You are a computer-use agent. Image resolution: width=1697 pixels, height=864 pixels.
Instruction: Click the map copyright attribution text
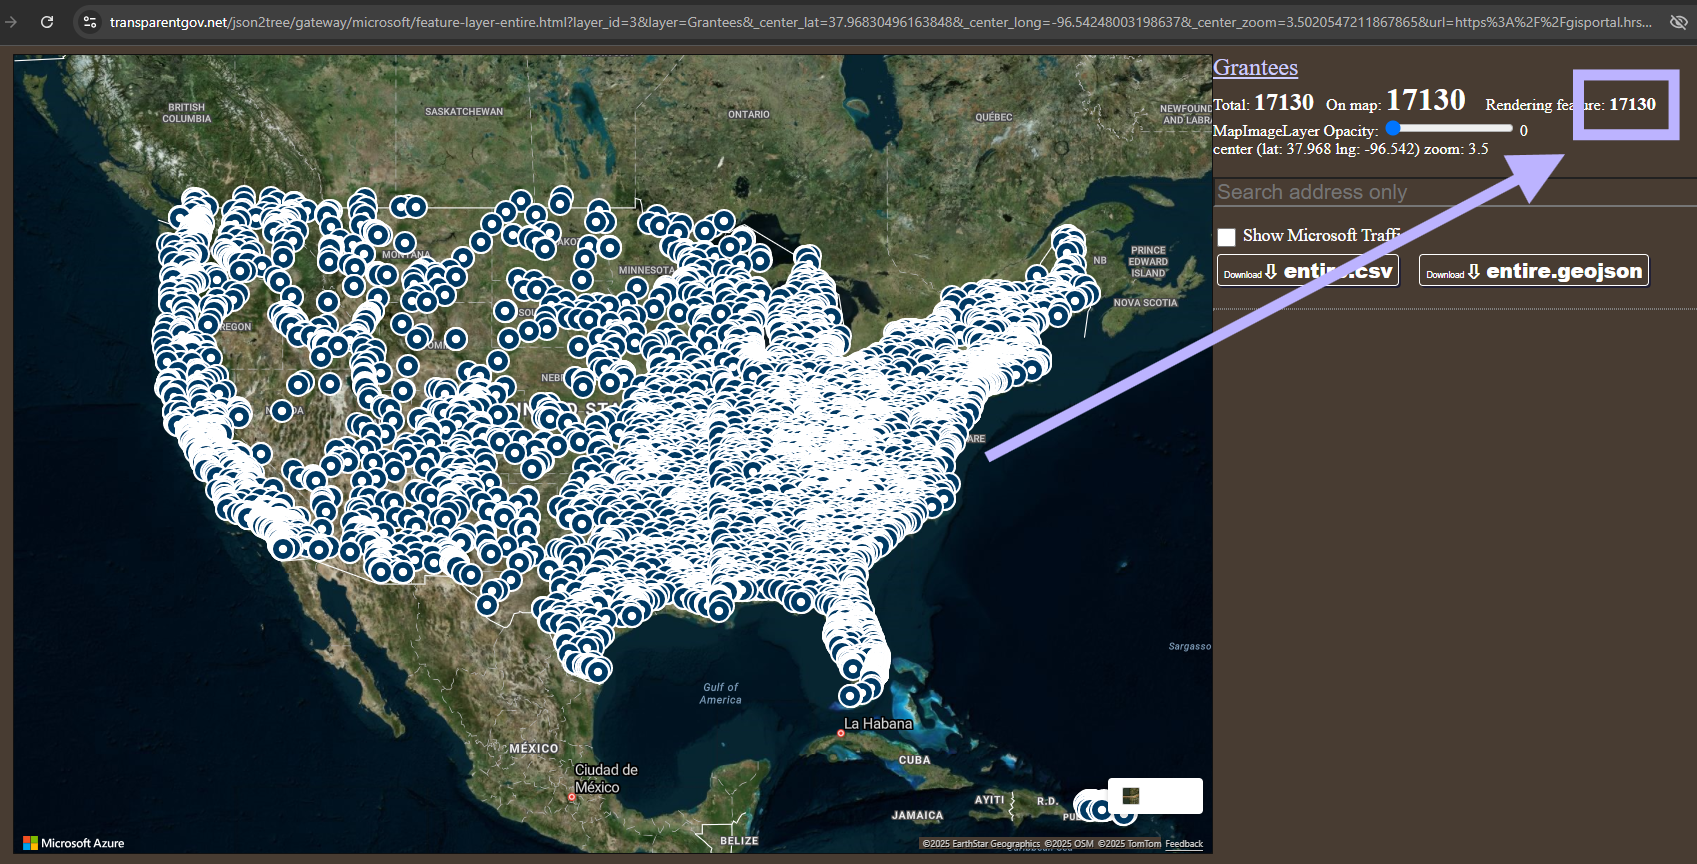[1041, 844]
